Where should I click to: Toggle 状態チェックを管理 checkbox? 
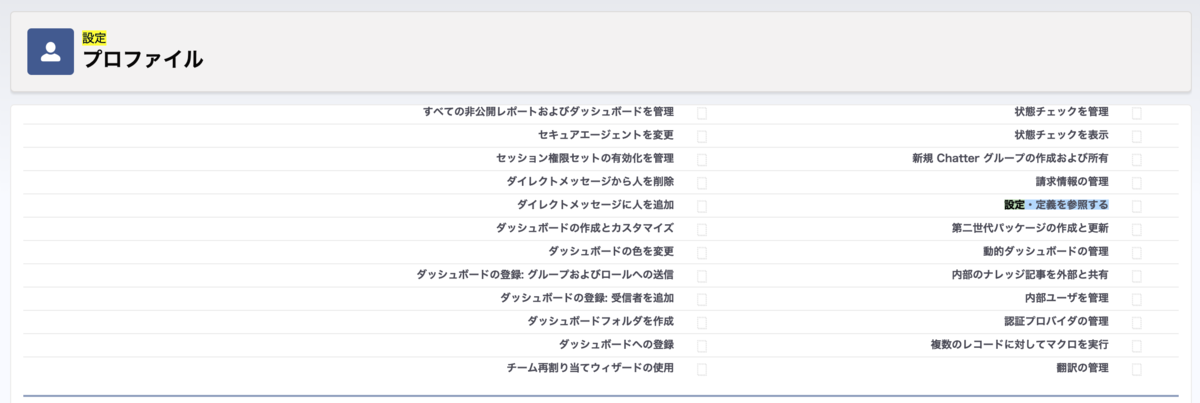1137,113
